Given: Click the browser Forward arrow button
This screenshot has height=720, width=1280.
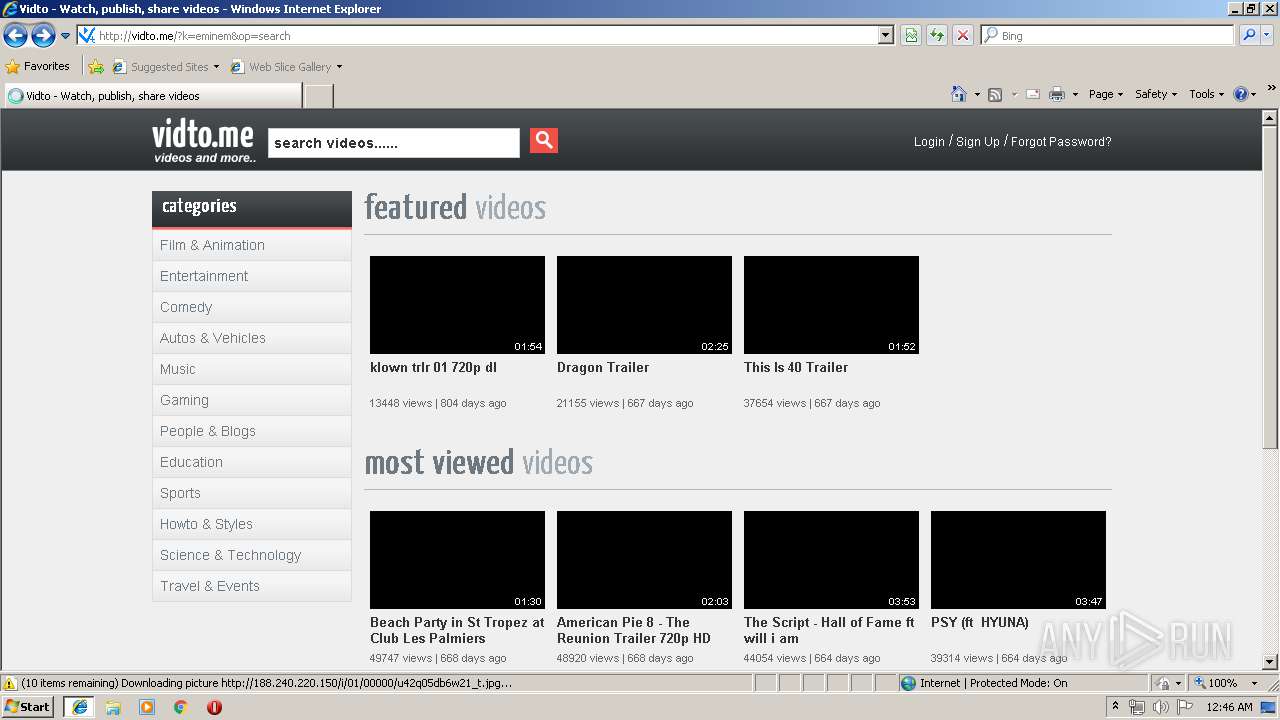Looking at the screenshot, I should tap(43, 36).
